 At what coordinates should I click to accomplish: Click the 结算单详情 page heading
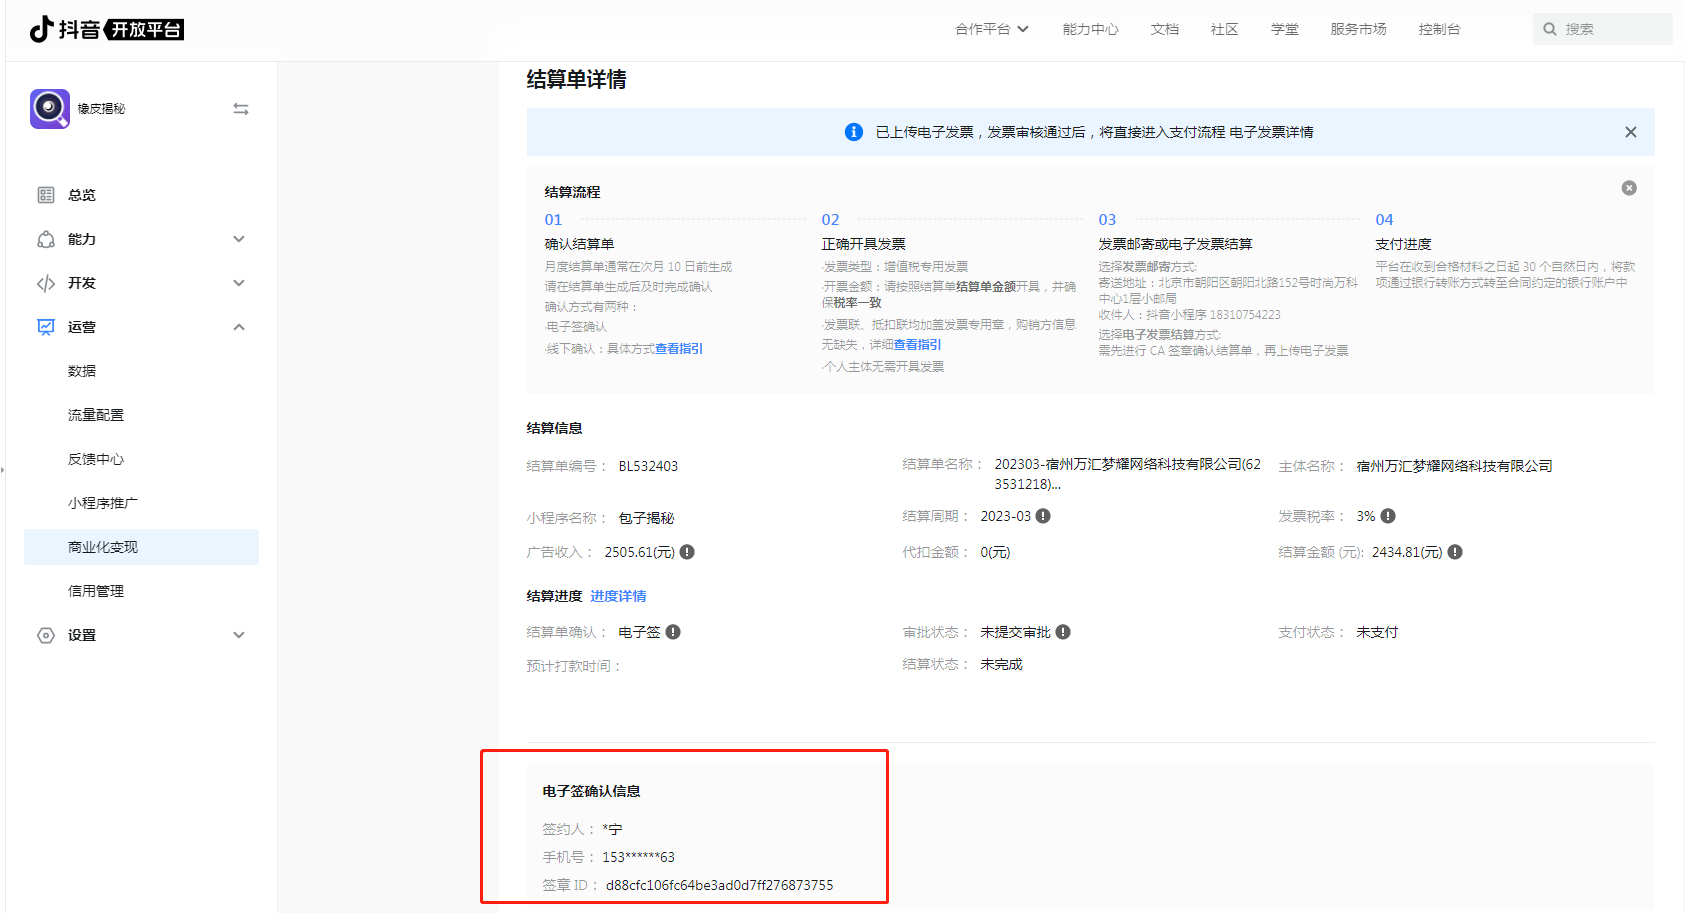[x=576, y=80]
